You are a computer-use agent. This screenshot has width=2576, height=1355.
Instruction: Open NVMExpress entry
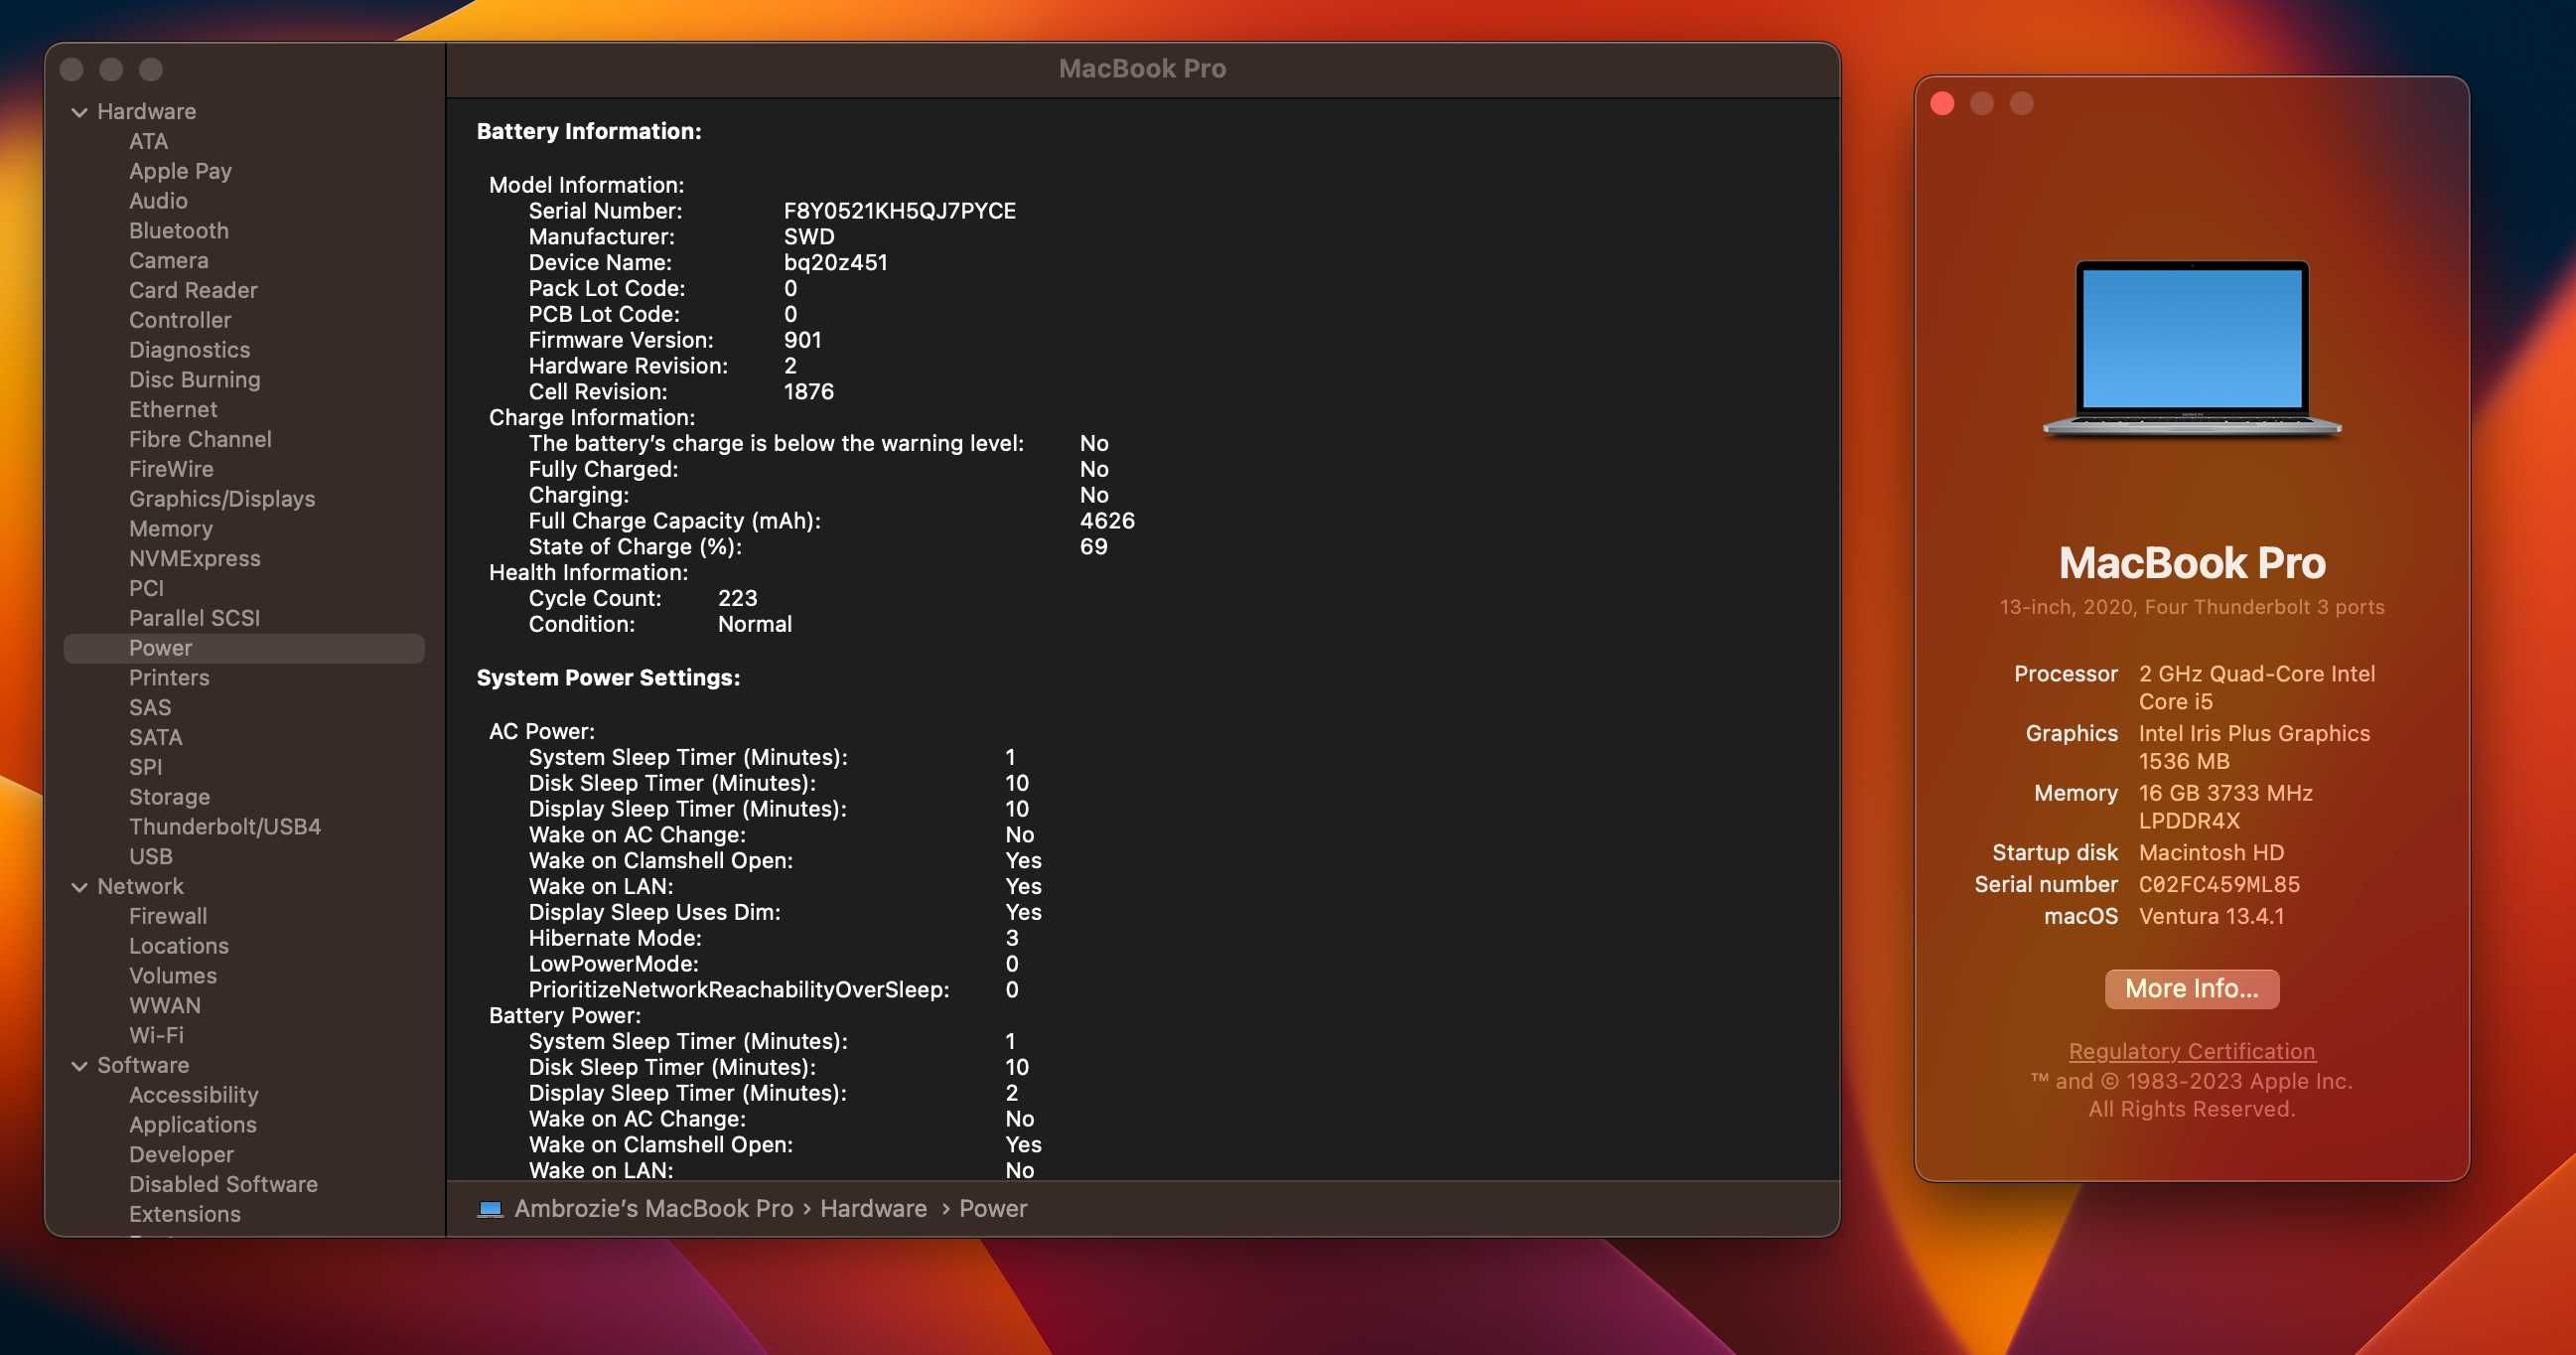tap(195, 559)
